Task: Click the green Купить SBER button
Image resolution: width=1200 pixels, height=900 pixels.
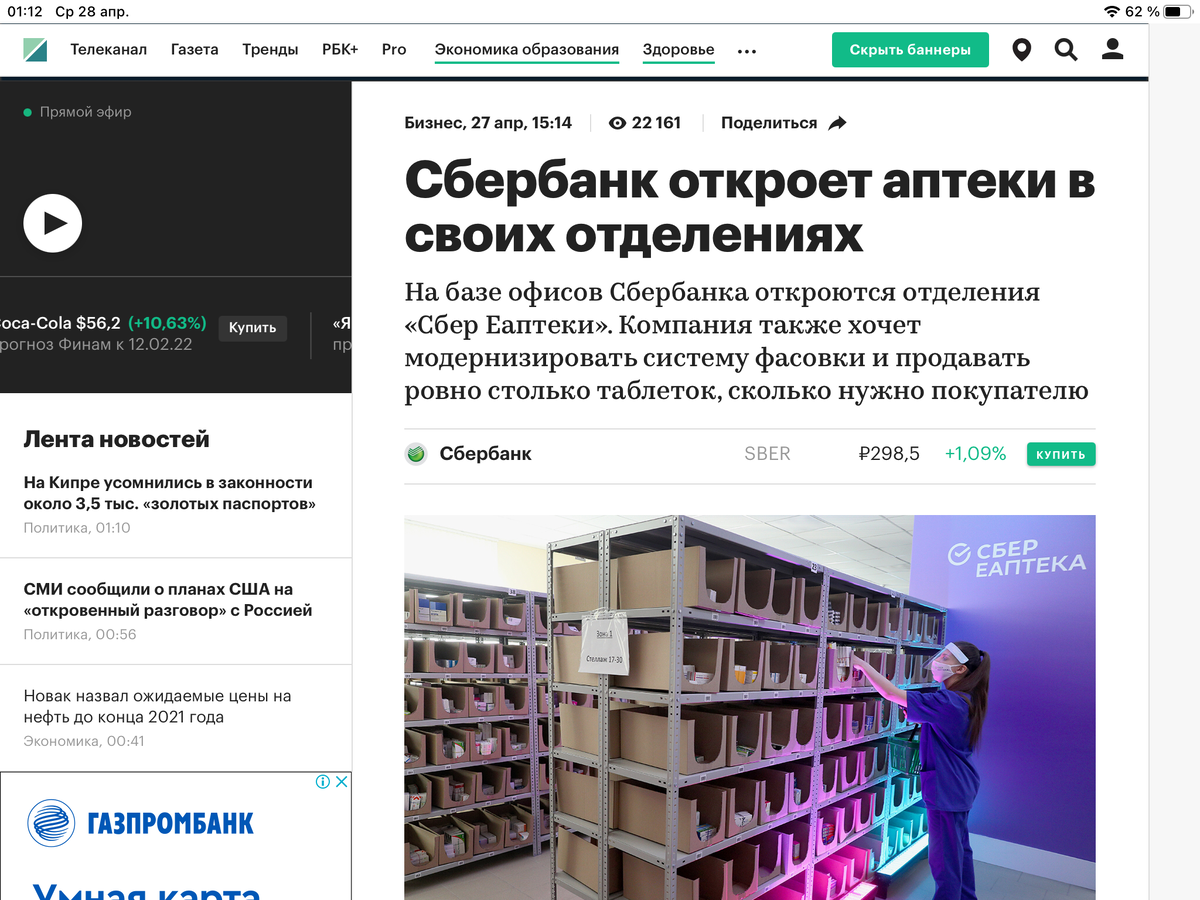Action: pyautogui.click(x=1061, y=454)
